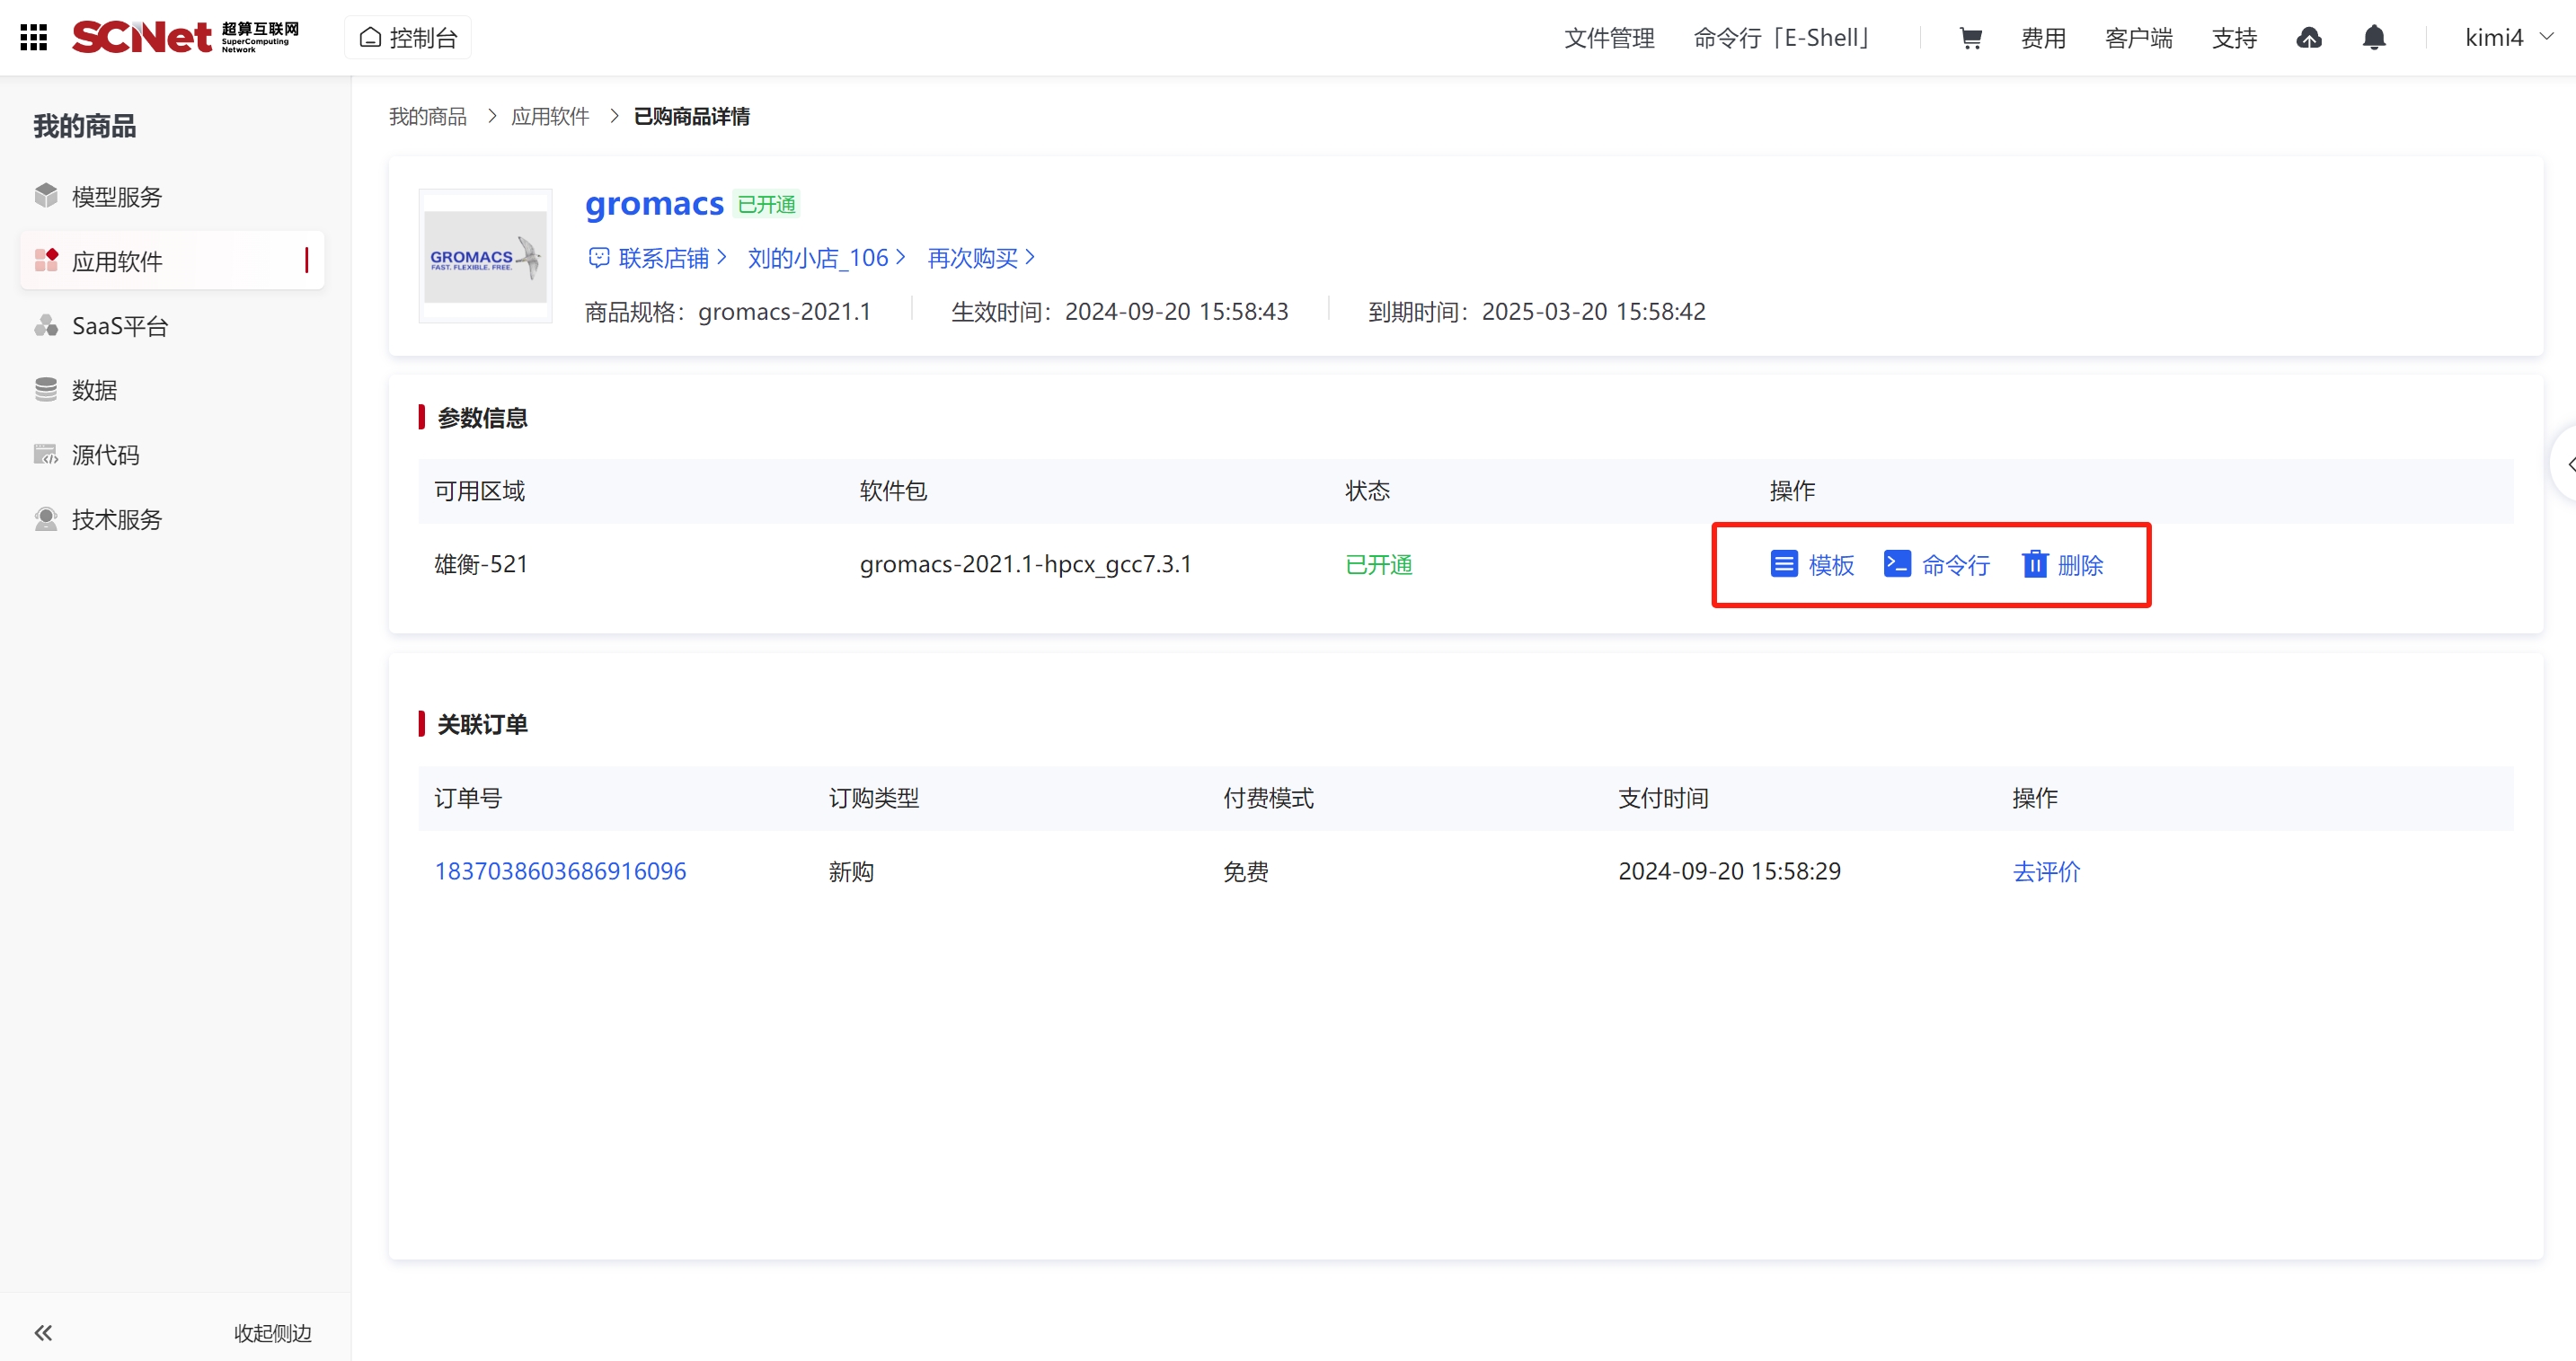The width and height of the screenshot is (2576, 1361).
Task: Click the 控制台 console button
Action: point(408,38)
